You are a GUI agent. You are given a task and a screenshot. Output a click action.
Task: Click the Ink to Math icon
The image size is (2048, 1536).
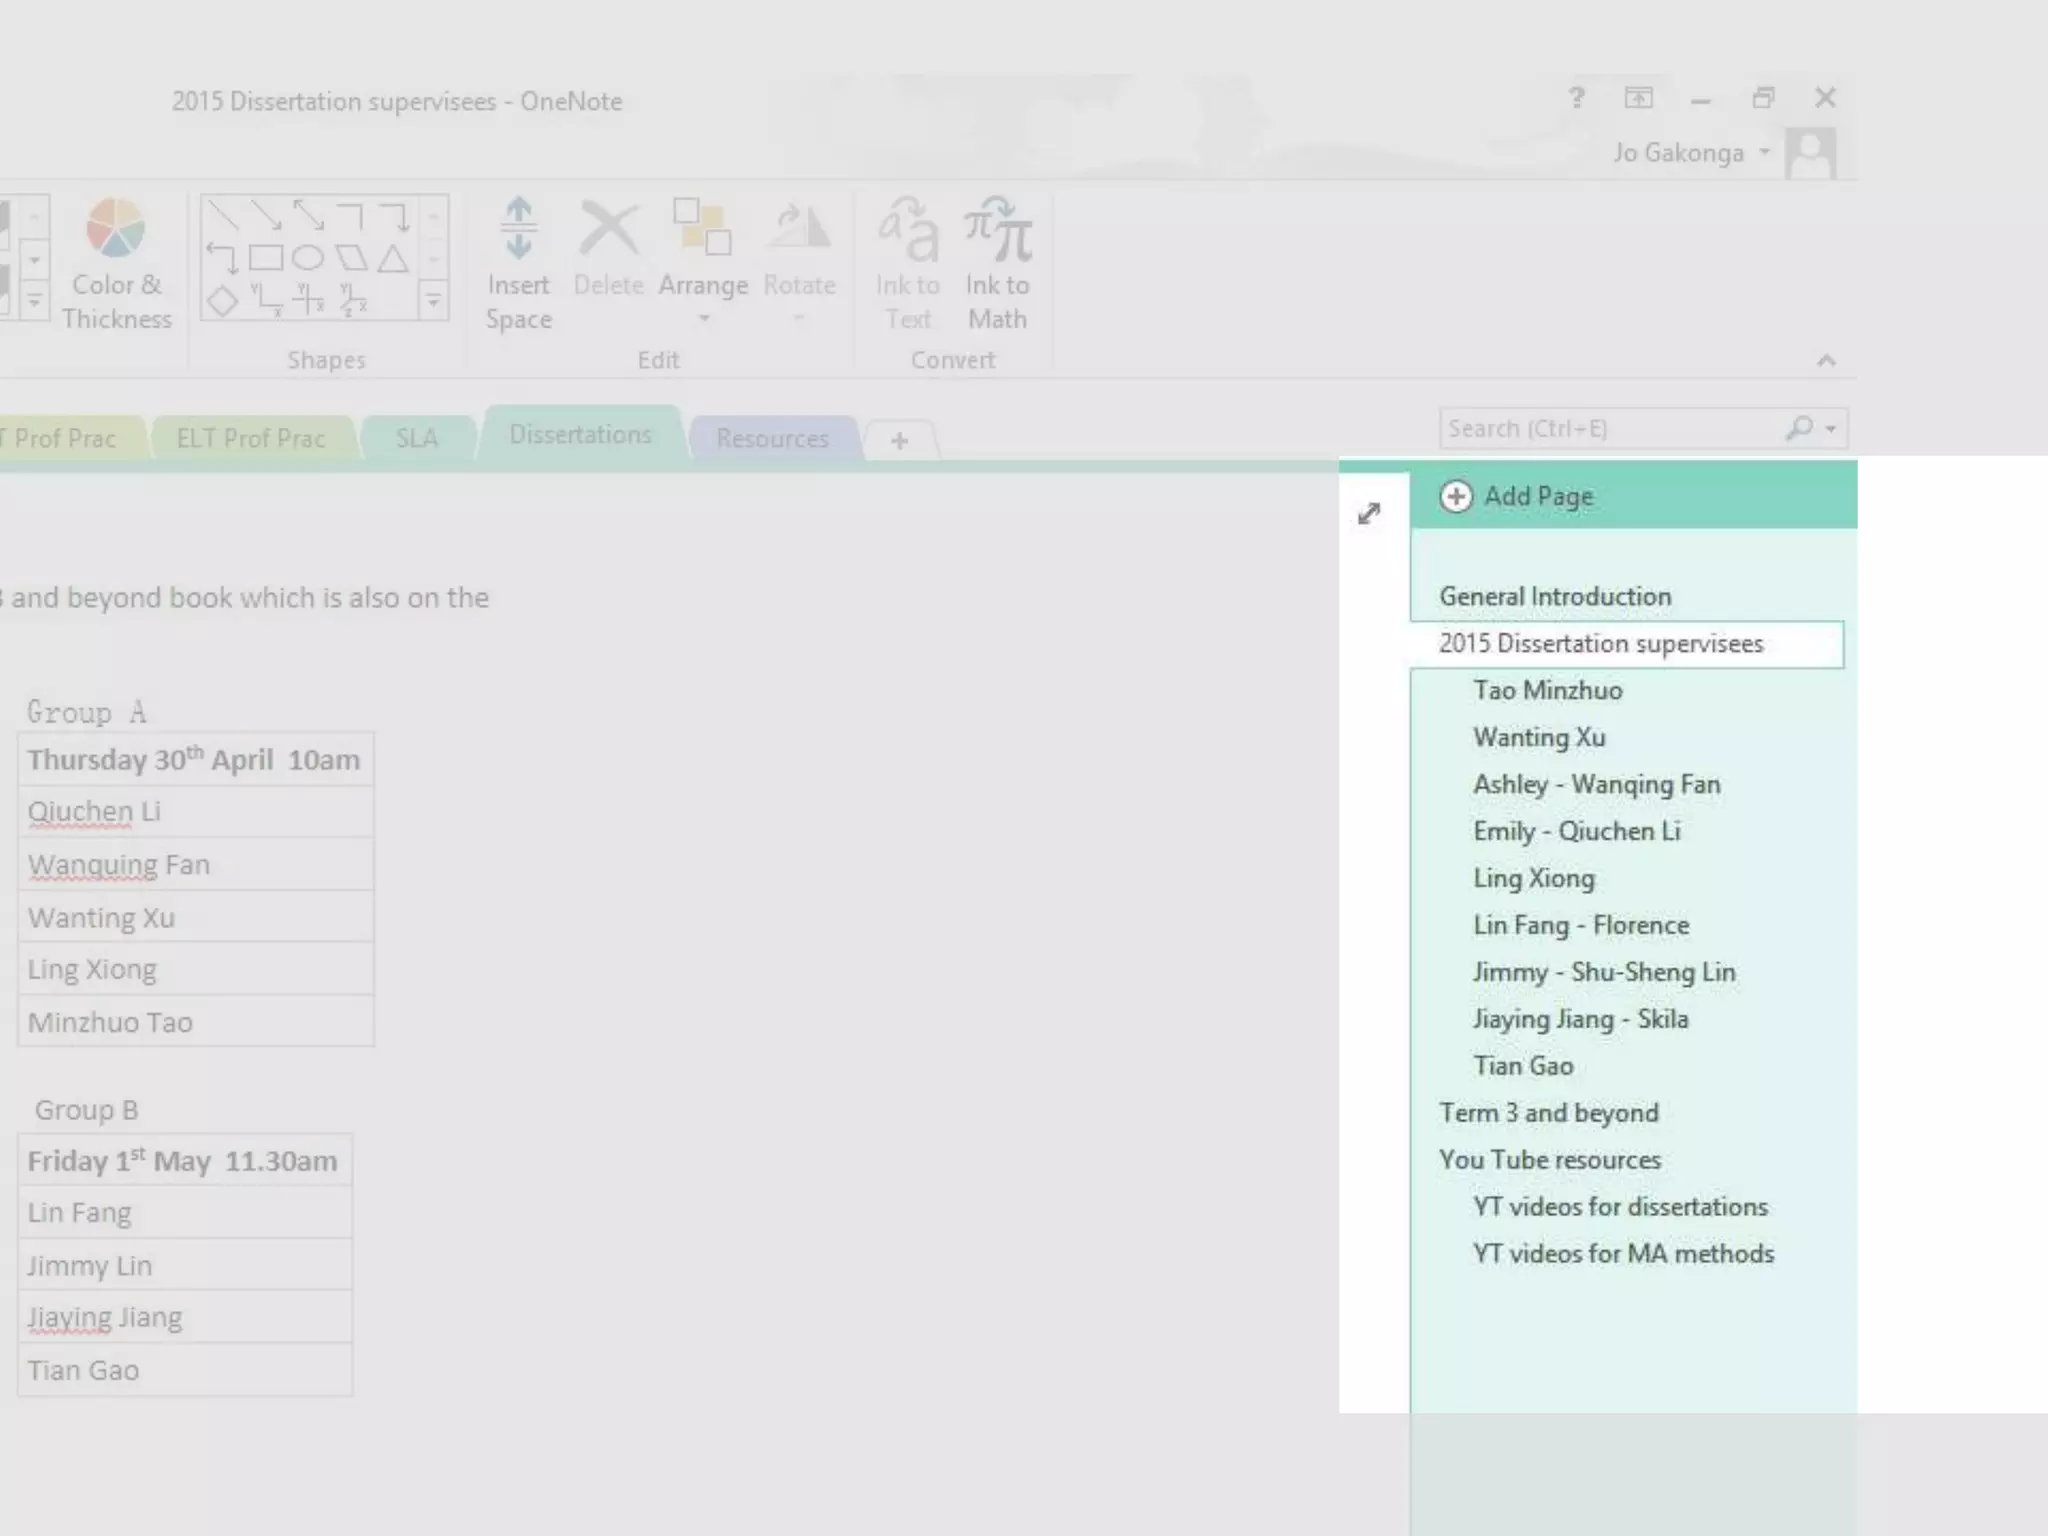997,230
